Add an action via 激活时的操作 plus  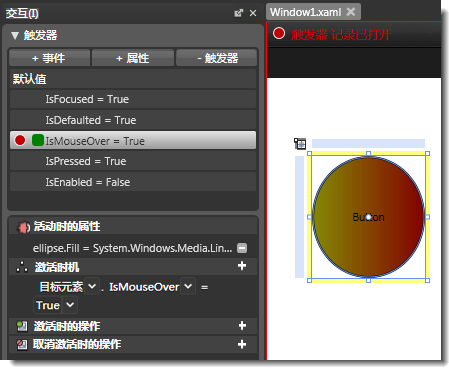point(242,326)
